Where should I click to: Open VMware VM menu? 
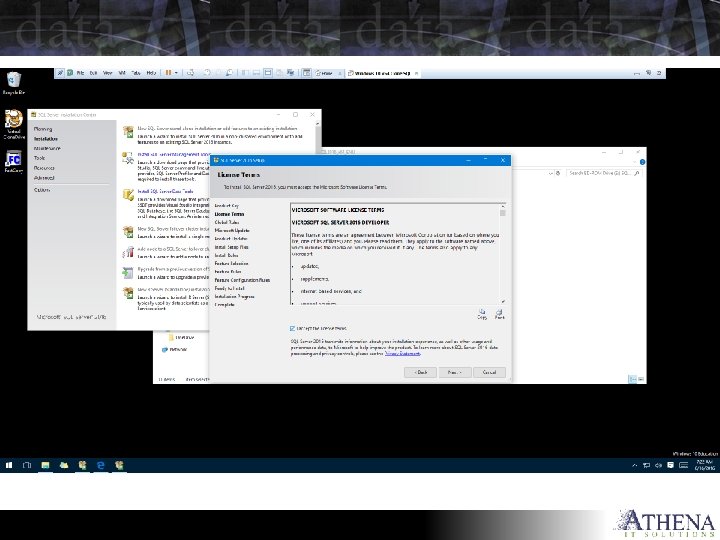(x=122, y=73)
